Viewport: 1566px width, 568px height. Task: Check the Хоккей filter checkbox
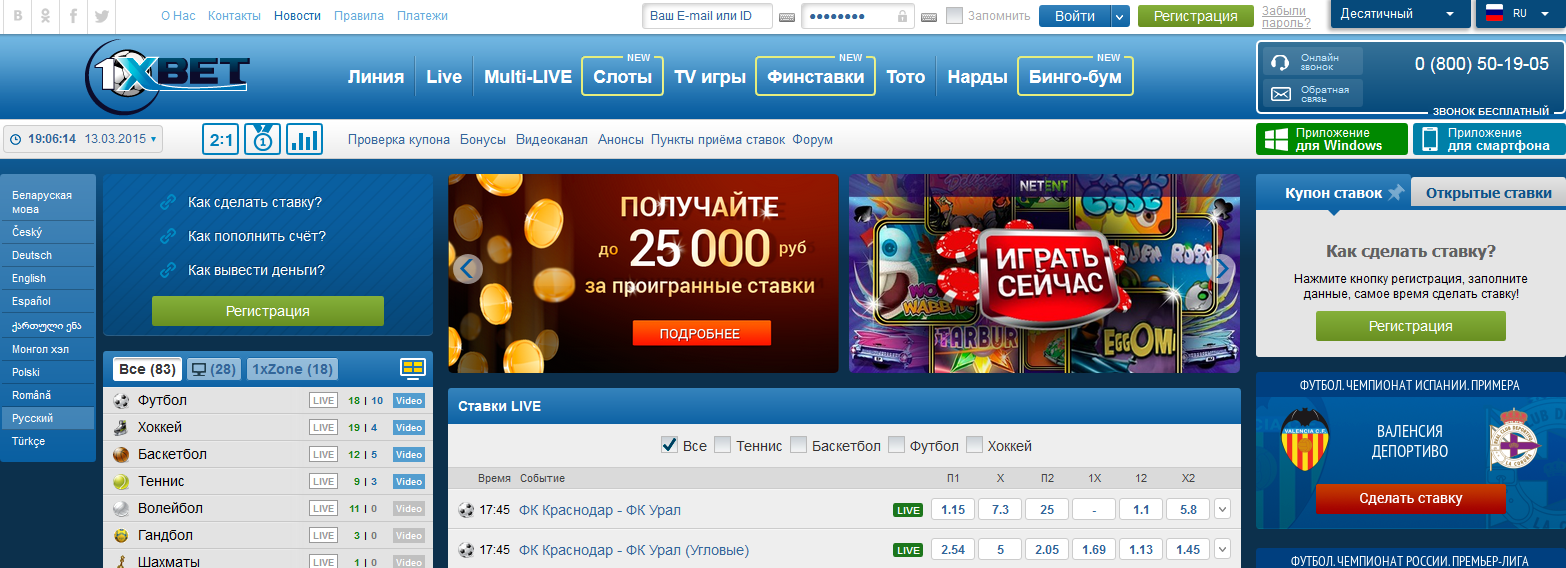pyautogui.click(x=974, y=445)
